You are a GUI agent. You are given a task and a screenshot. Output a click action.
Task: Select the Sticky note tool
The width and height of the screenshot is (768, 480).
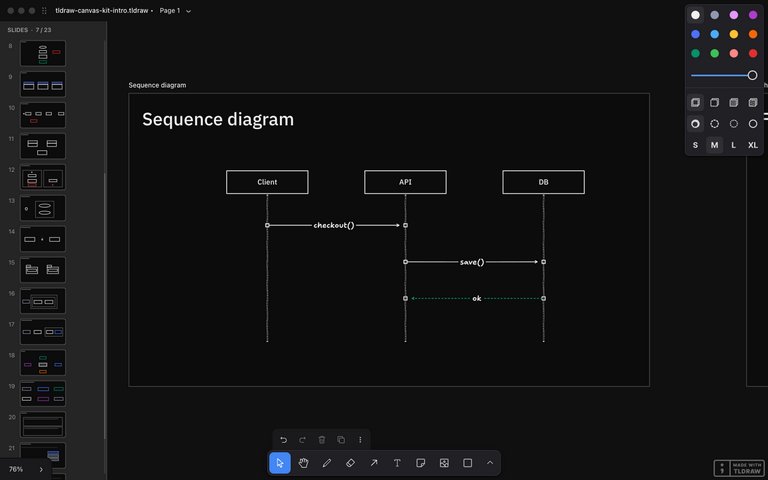(x=420, y=463)
